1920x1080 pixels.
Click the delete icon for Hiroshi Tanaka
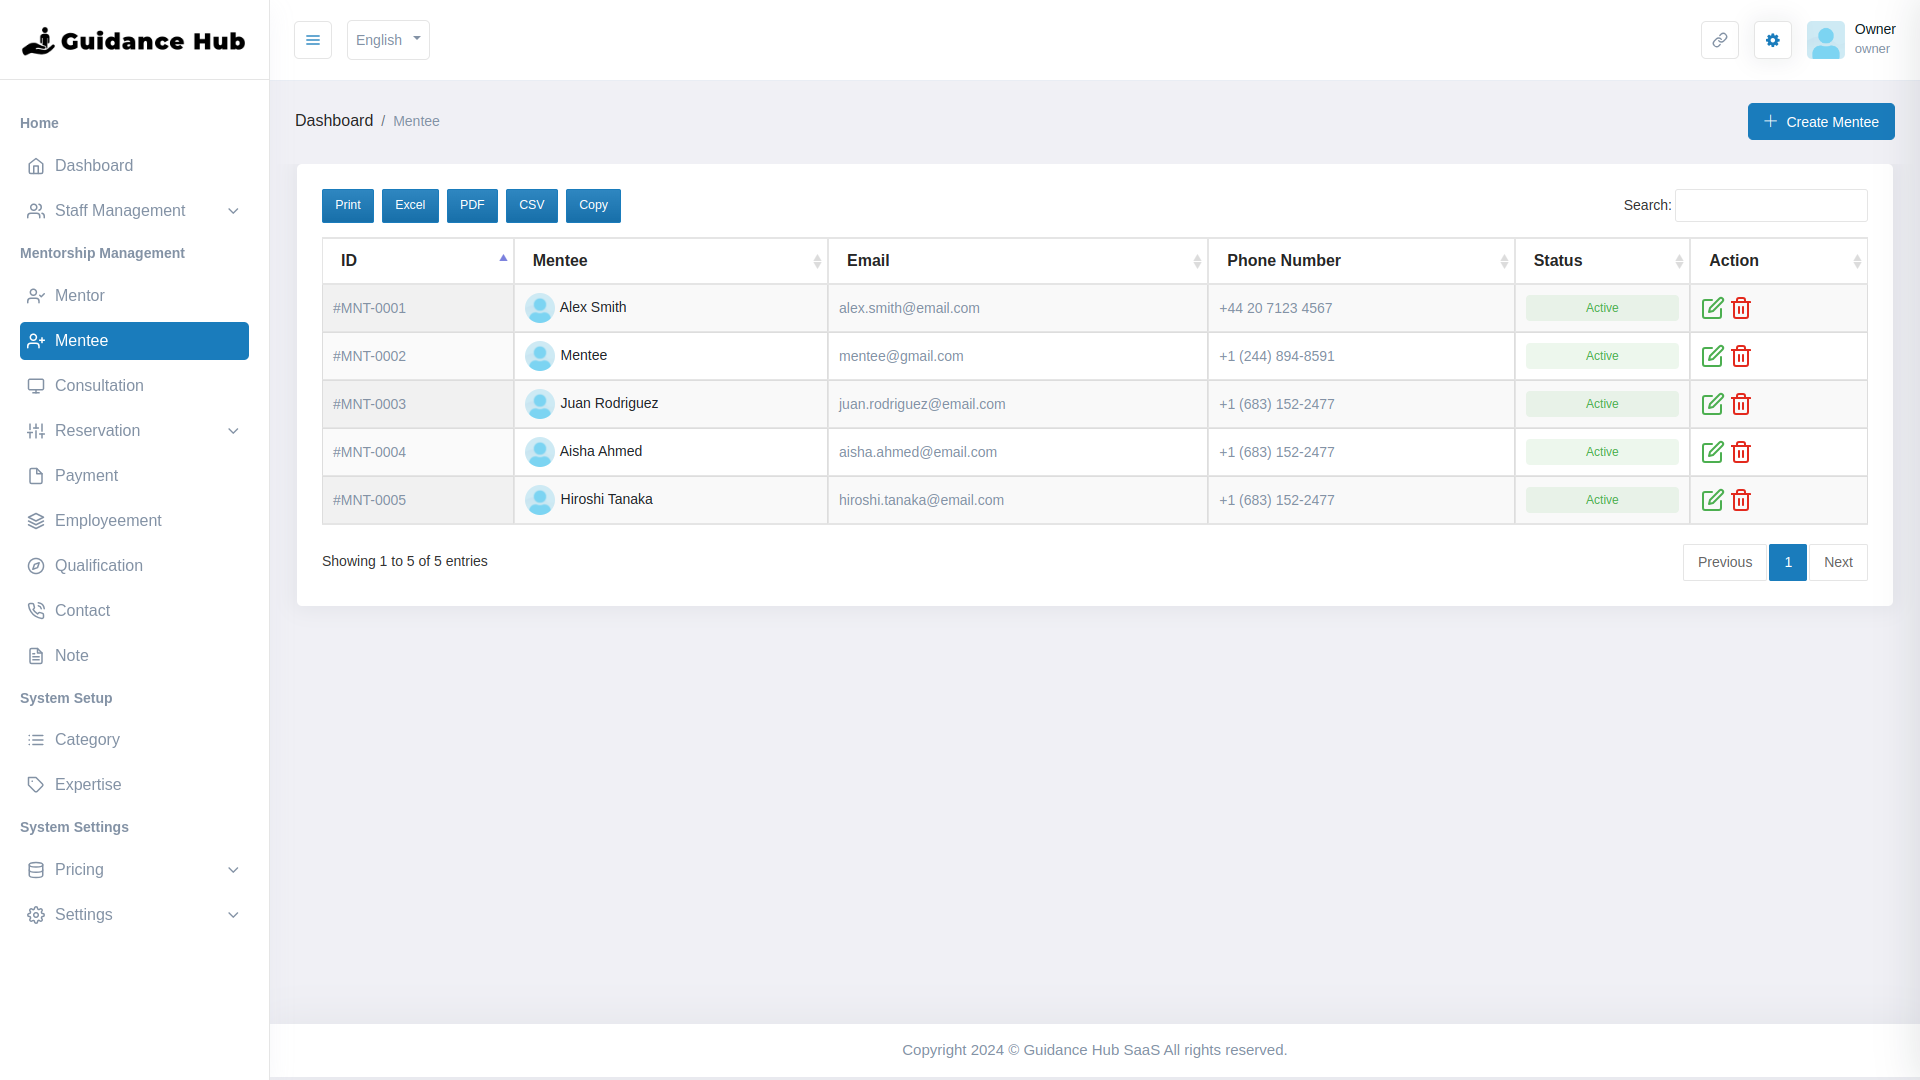click(x=1740, y=500)
